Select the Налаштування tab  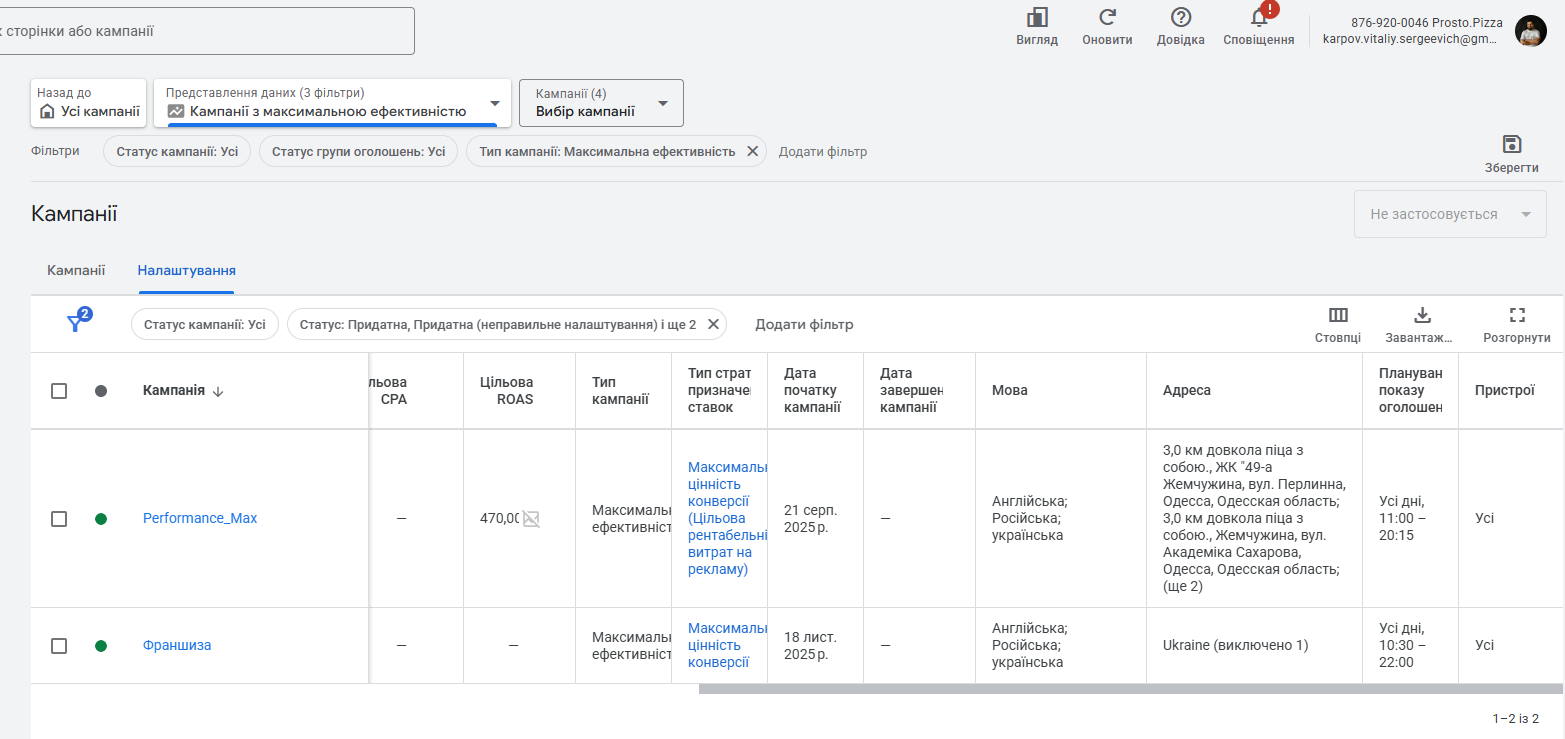(186, 270)
